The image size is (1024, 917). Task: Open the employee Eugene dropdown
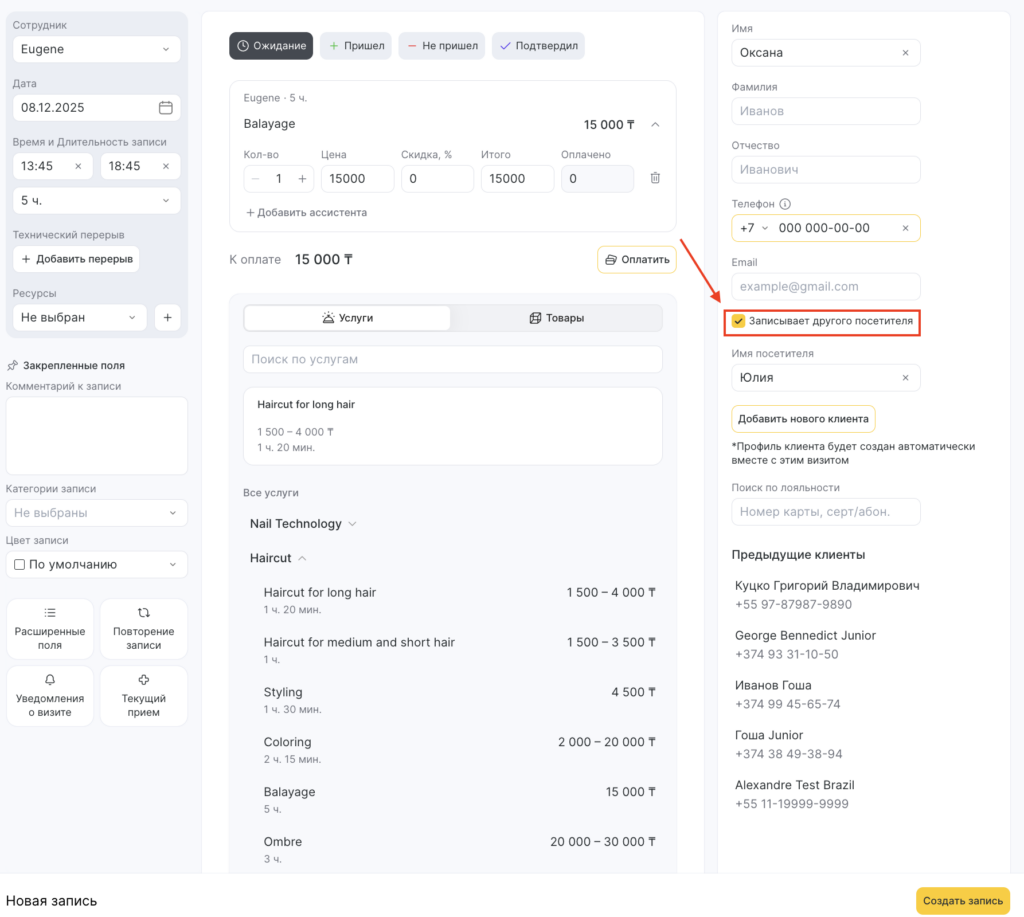point(97,49)
